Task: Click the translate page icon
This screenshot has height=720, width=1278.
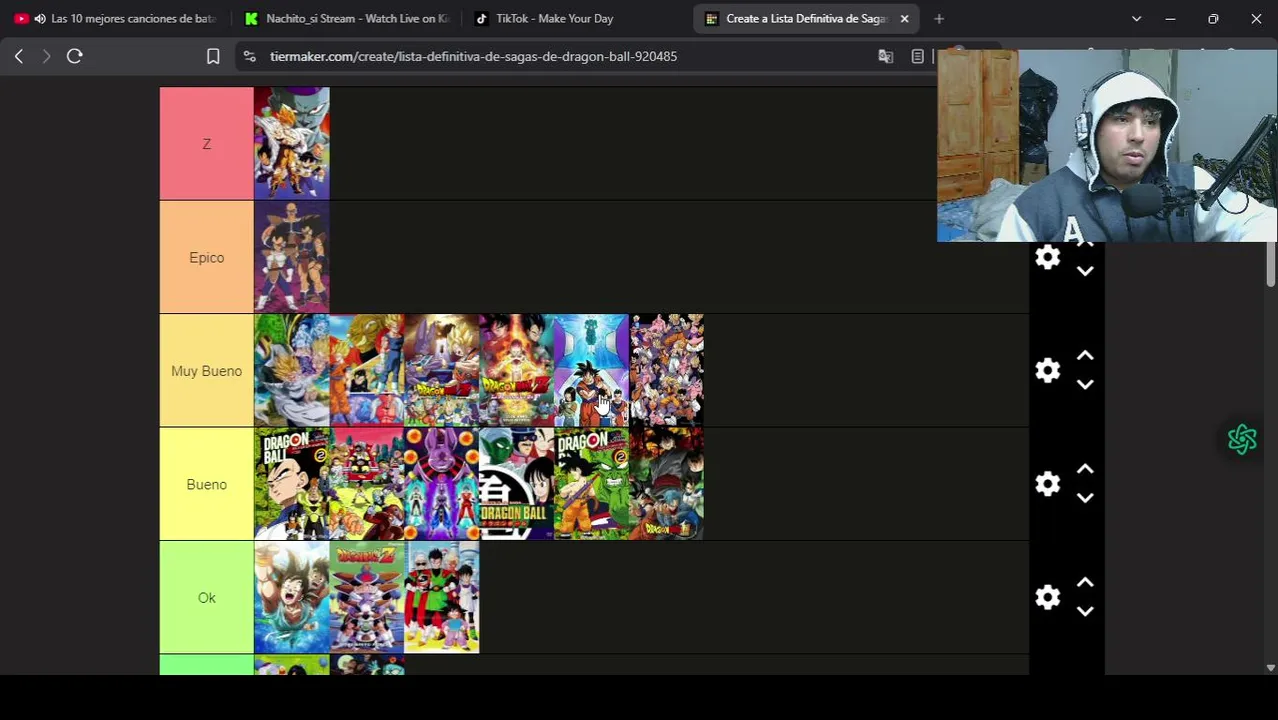Action: [x=885, y=57]
